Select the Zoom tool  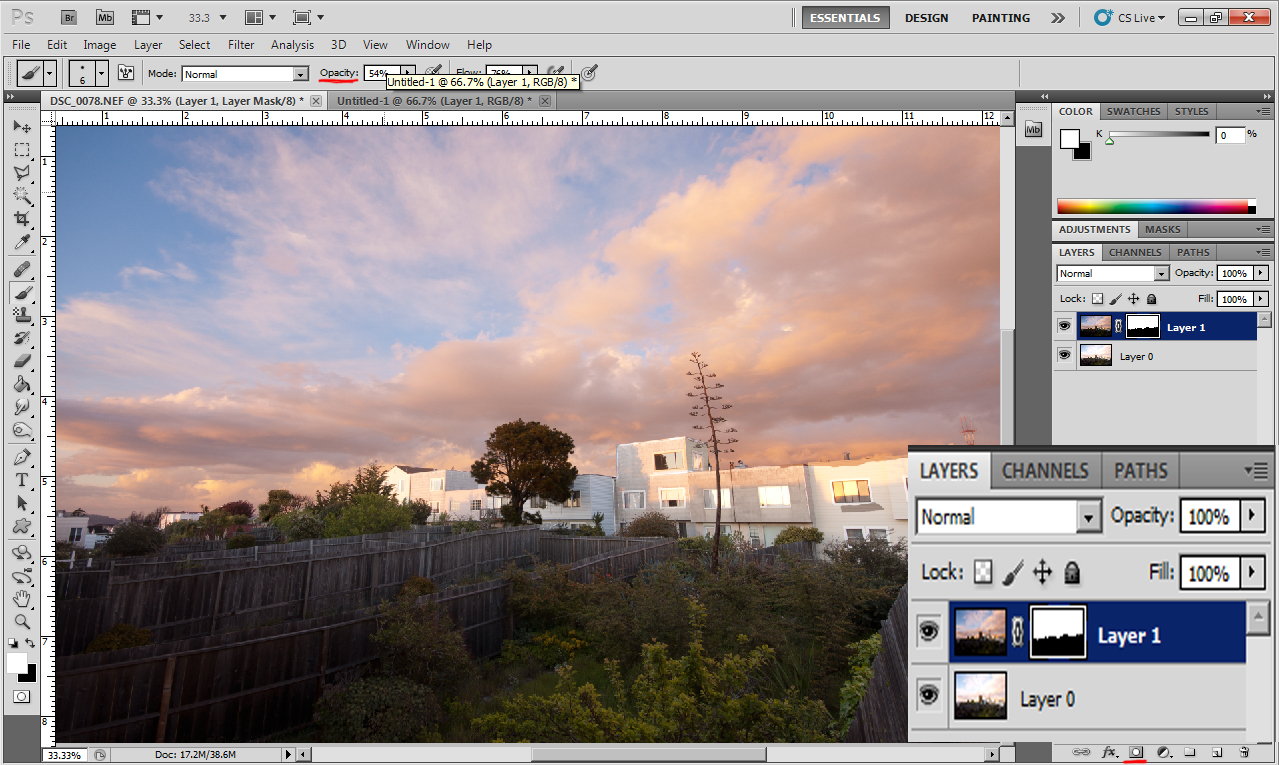(x=23, y=623)
